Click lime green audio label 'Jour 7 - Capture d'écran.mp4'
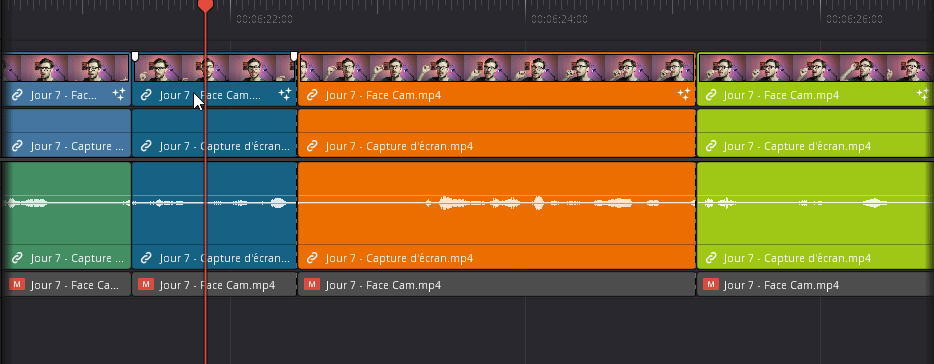 click(x=797, y=258)
